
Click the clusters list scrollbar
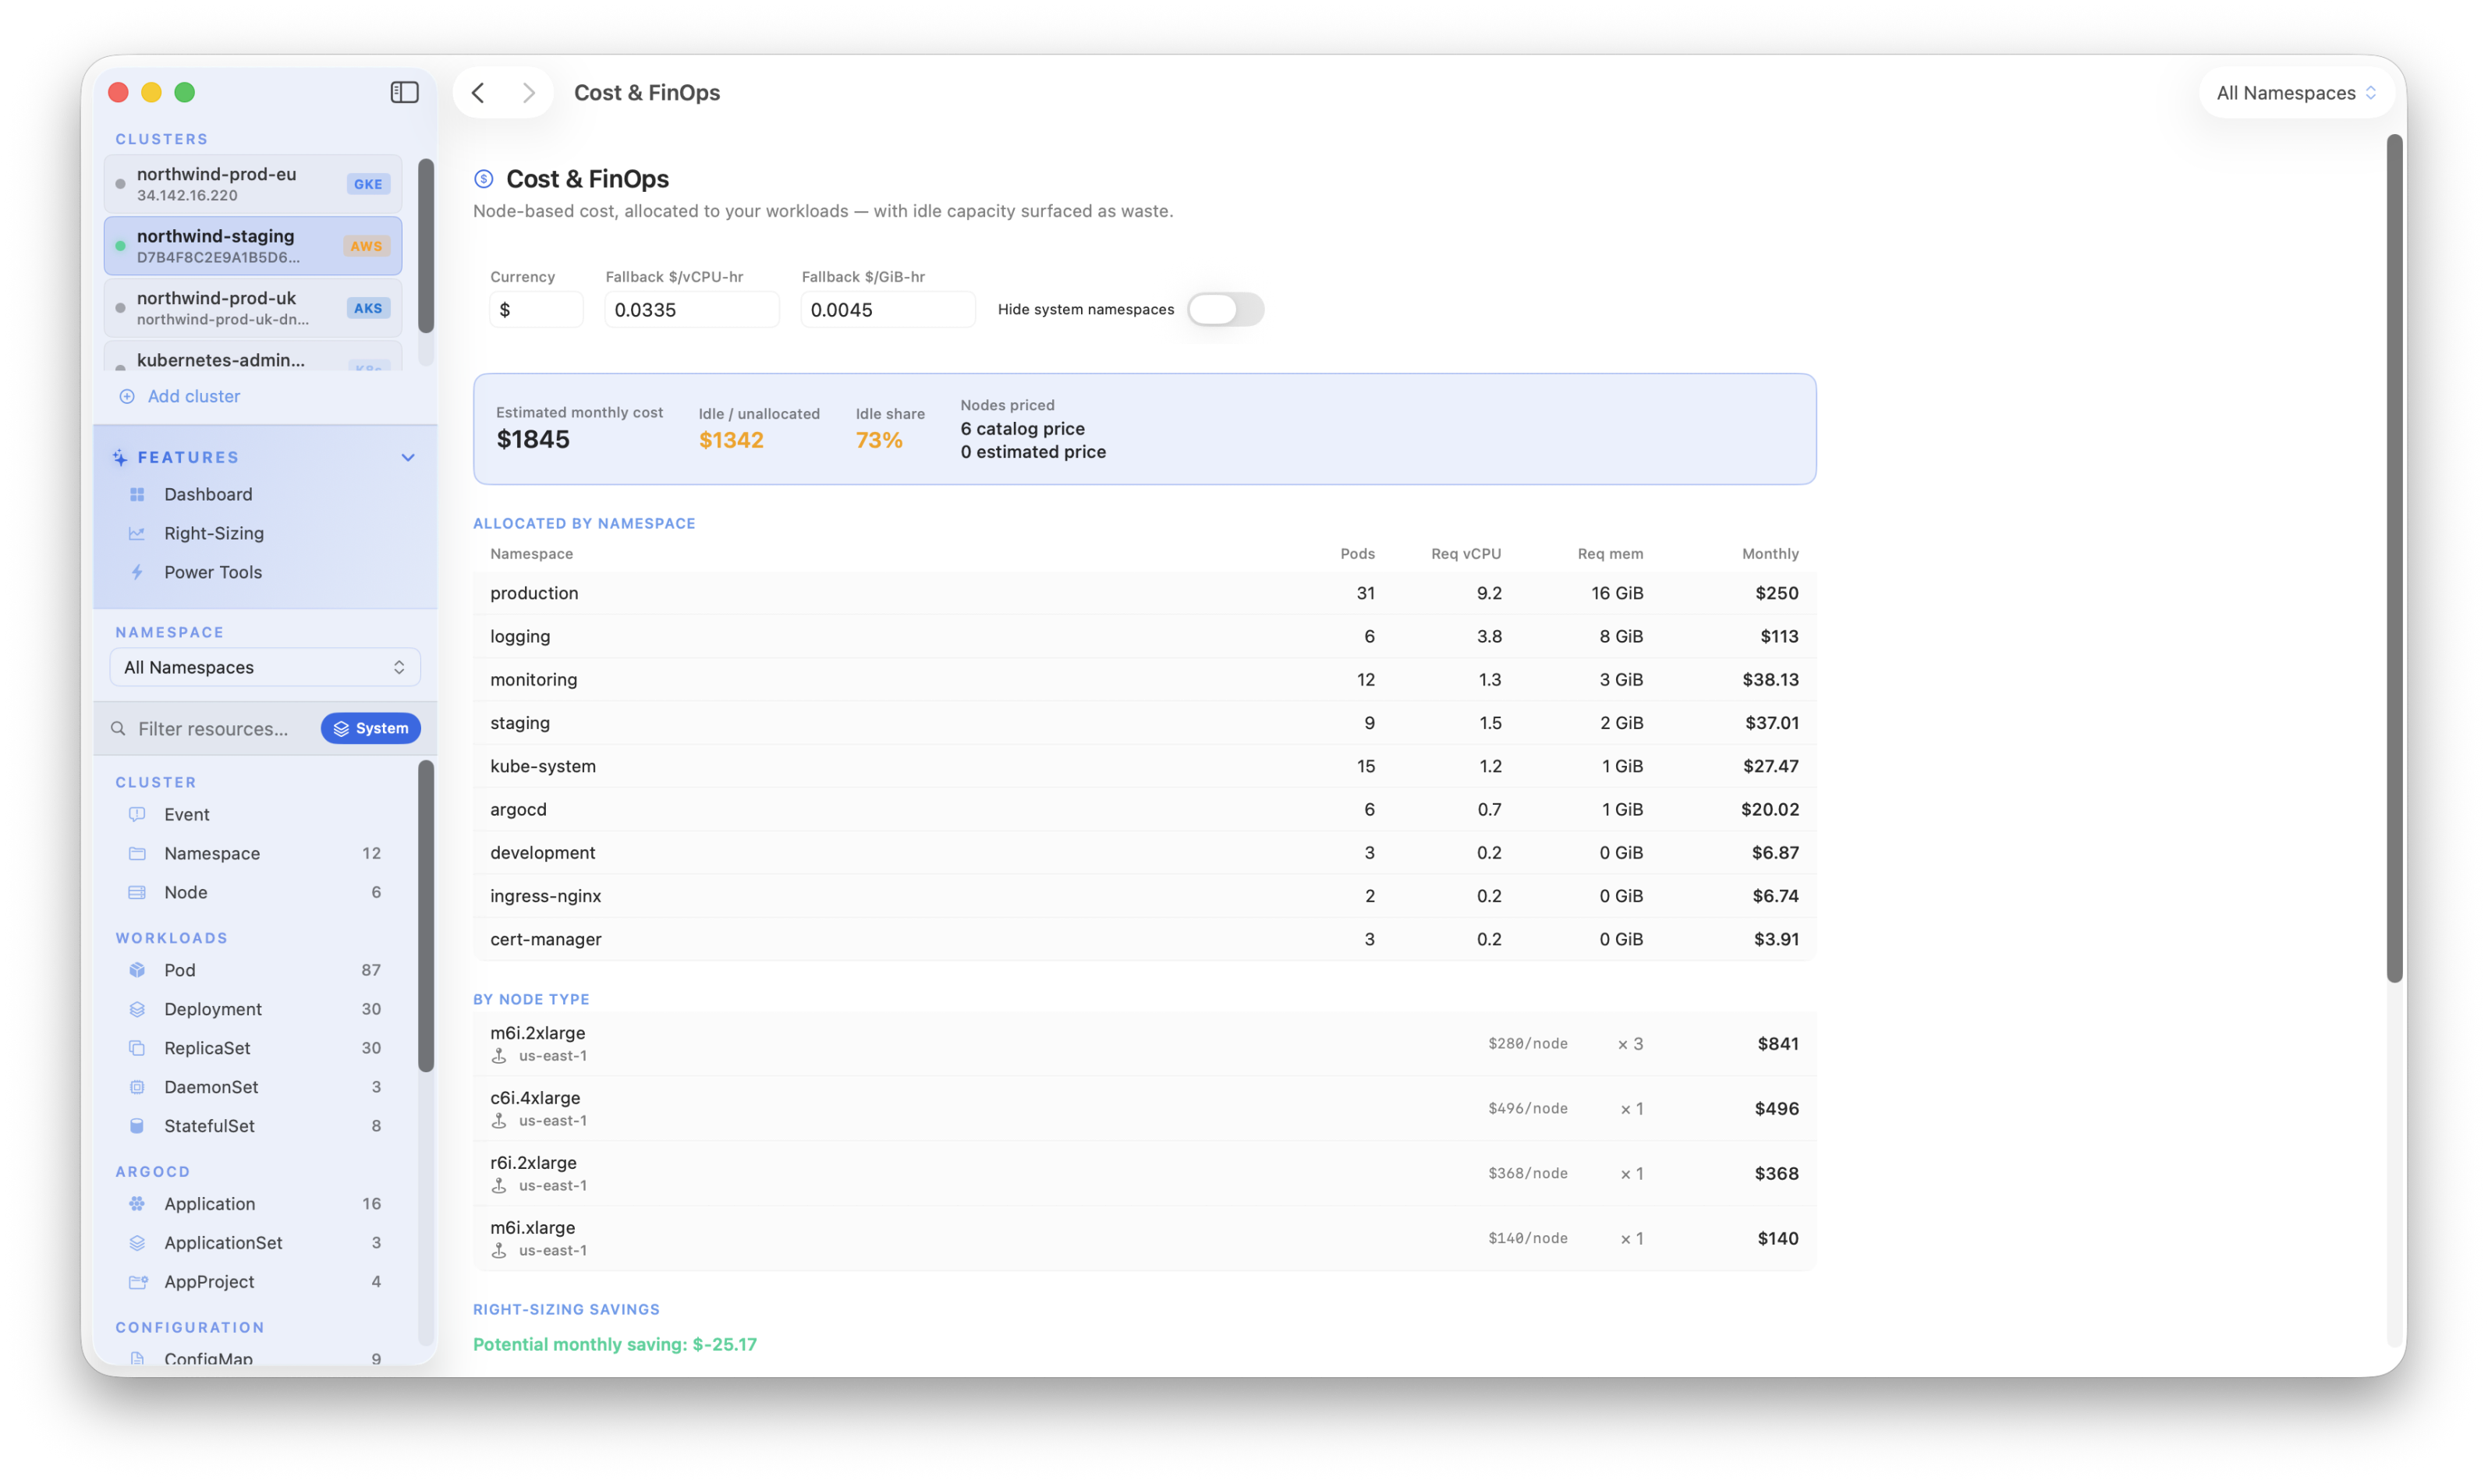tap(426, 246)
